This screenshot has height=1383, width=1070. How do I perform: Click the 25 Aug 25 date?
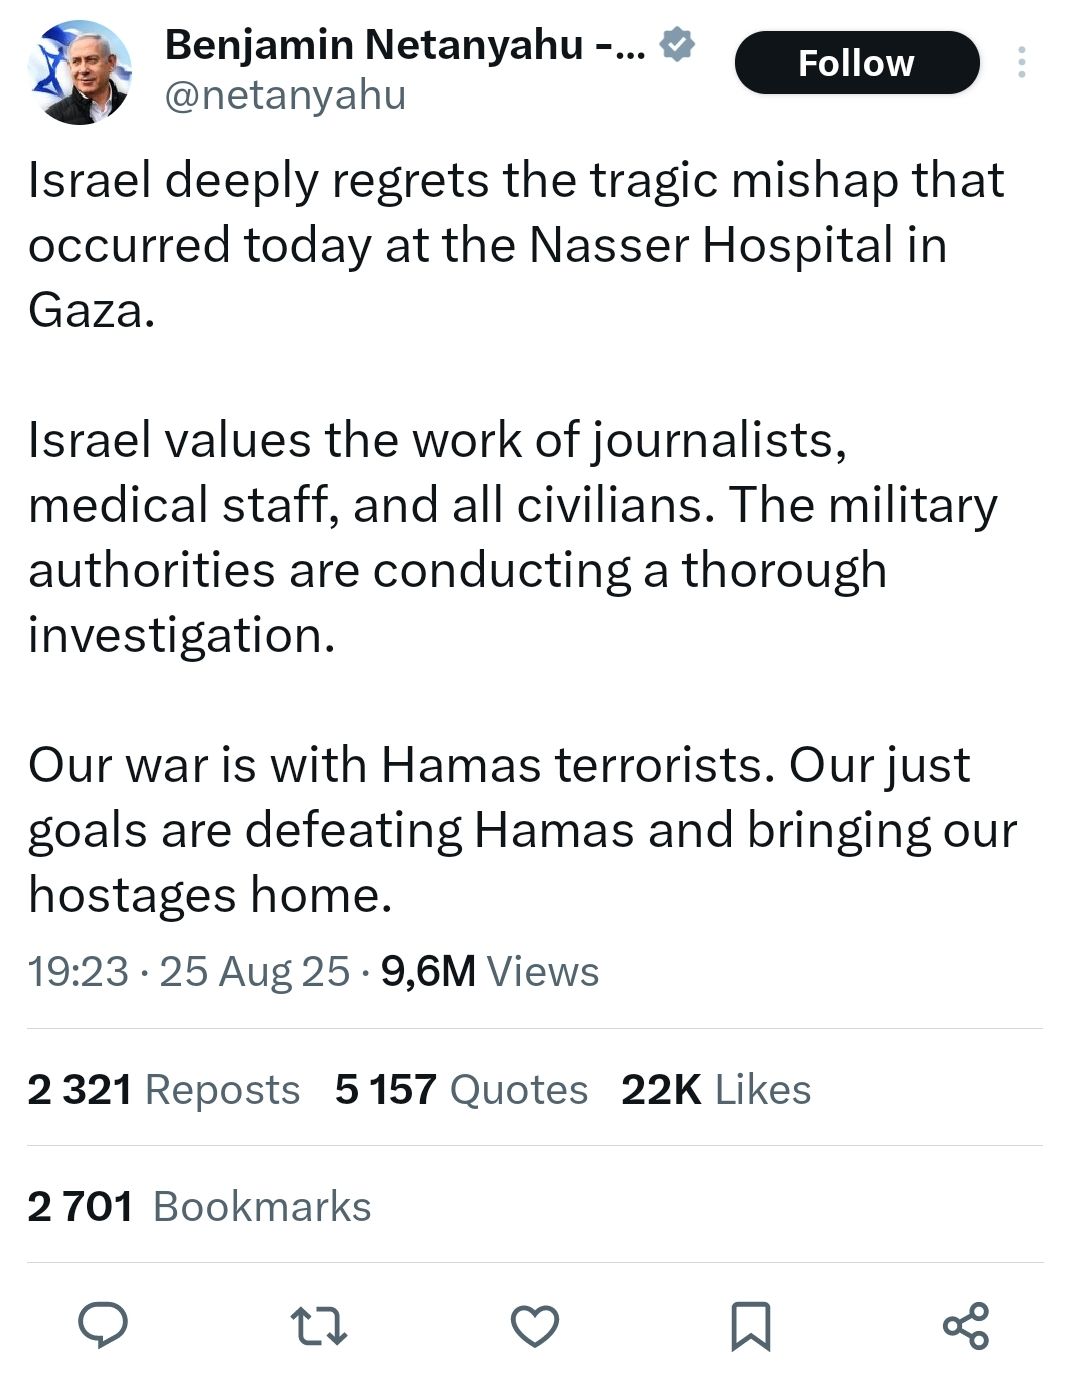click(x=254, y=971)
